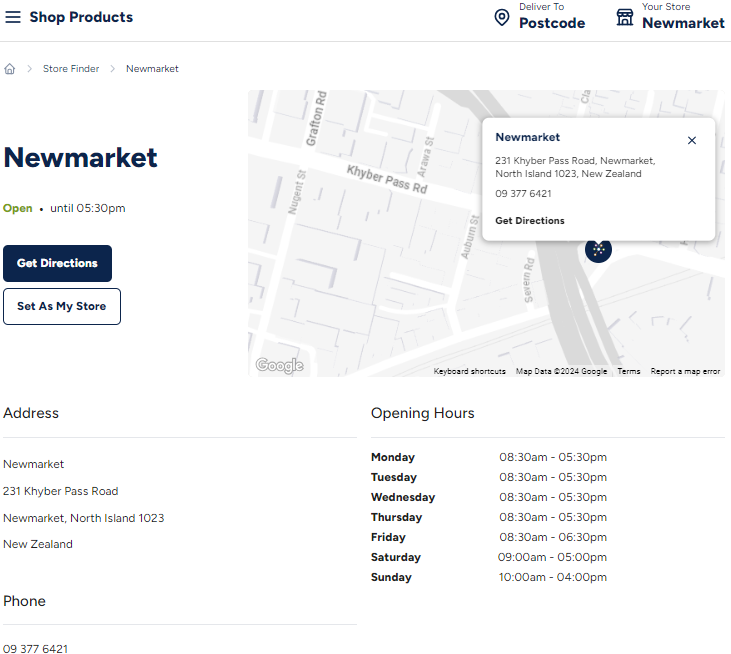Click Get Directions in map popup

[x=530, y=220]
